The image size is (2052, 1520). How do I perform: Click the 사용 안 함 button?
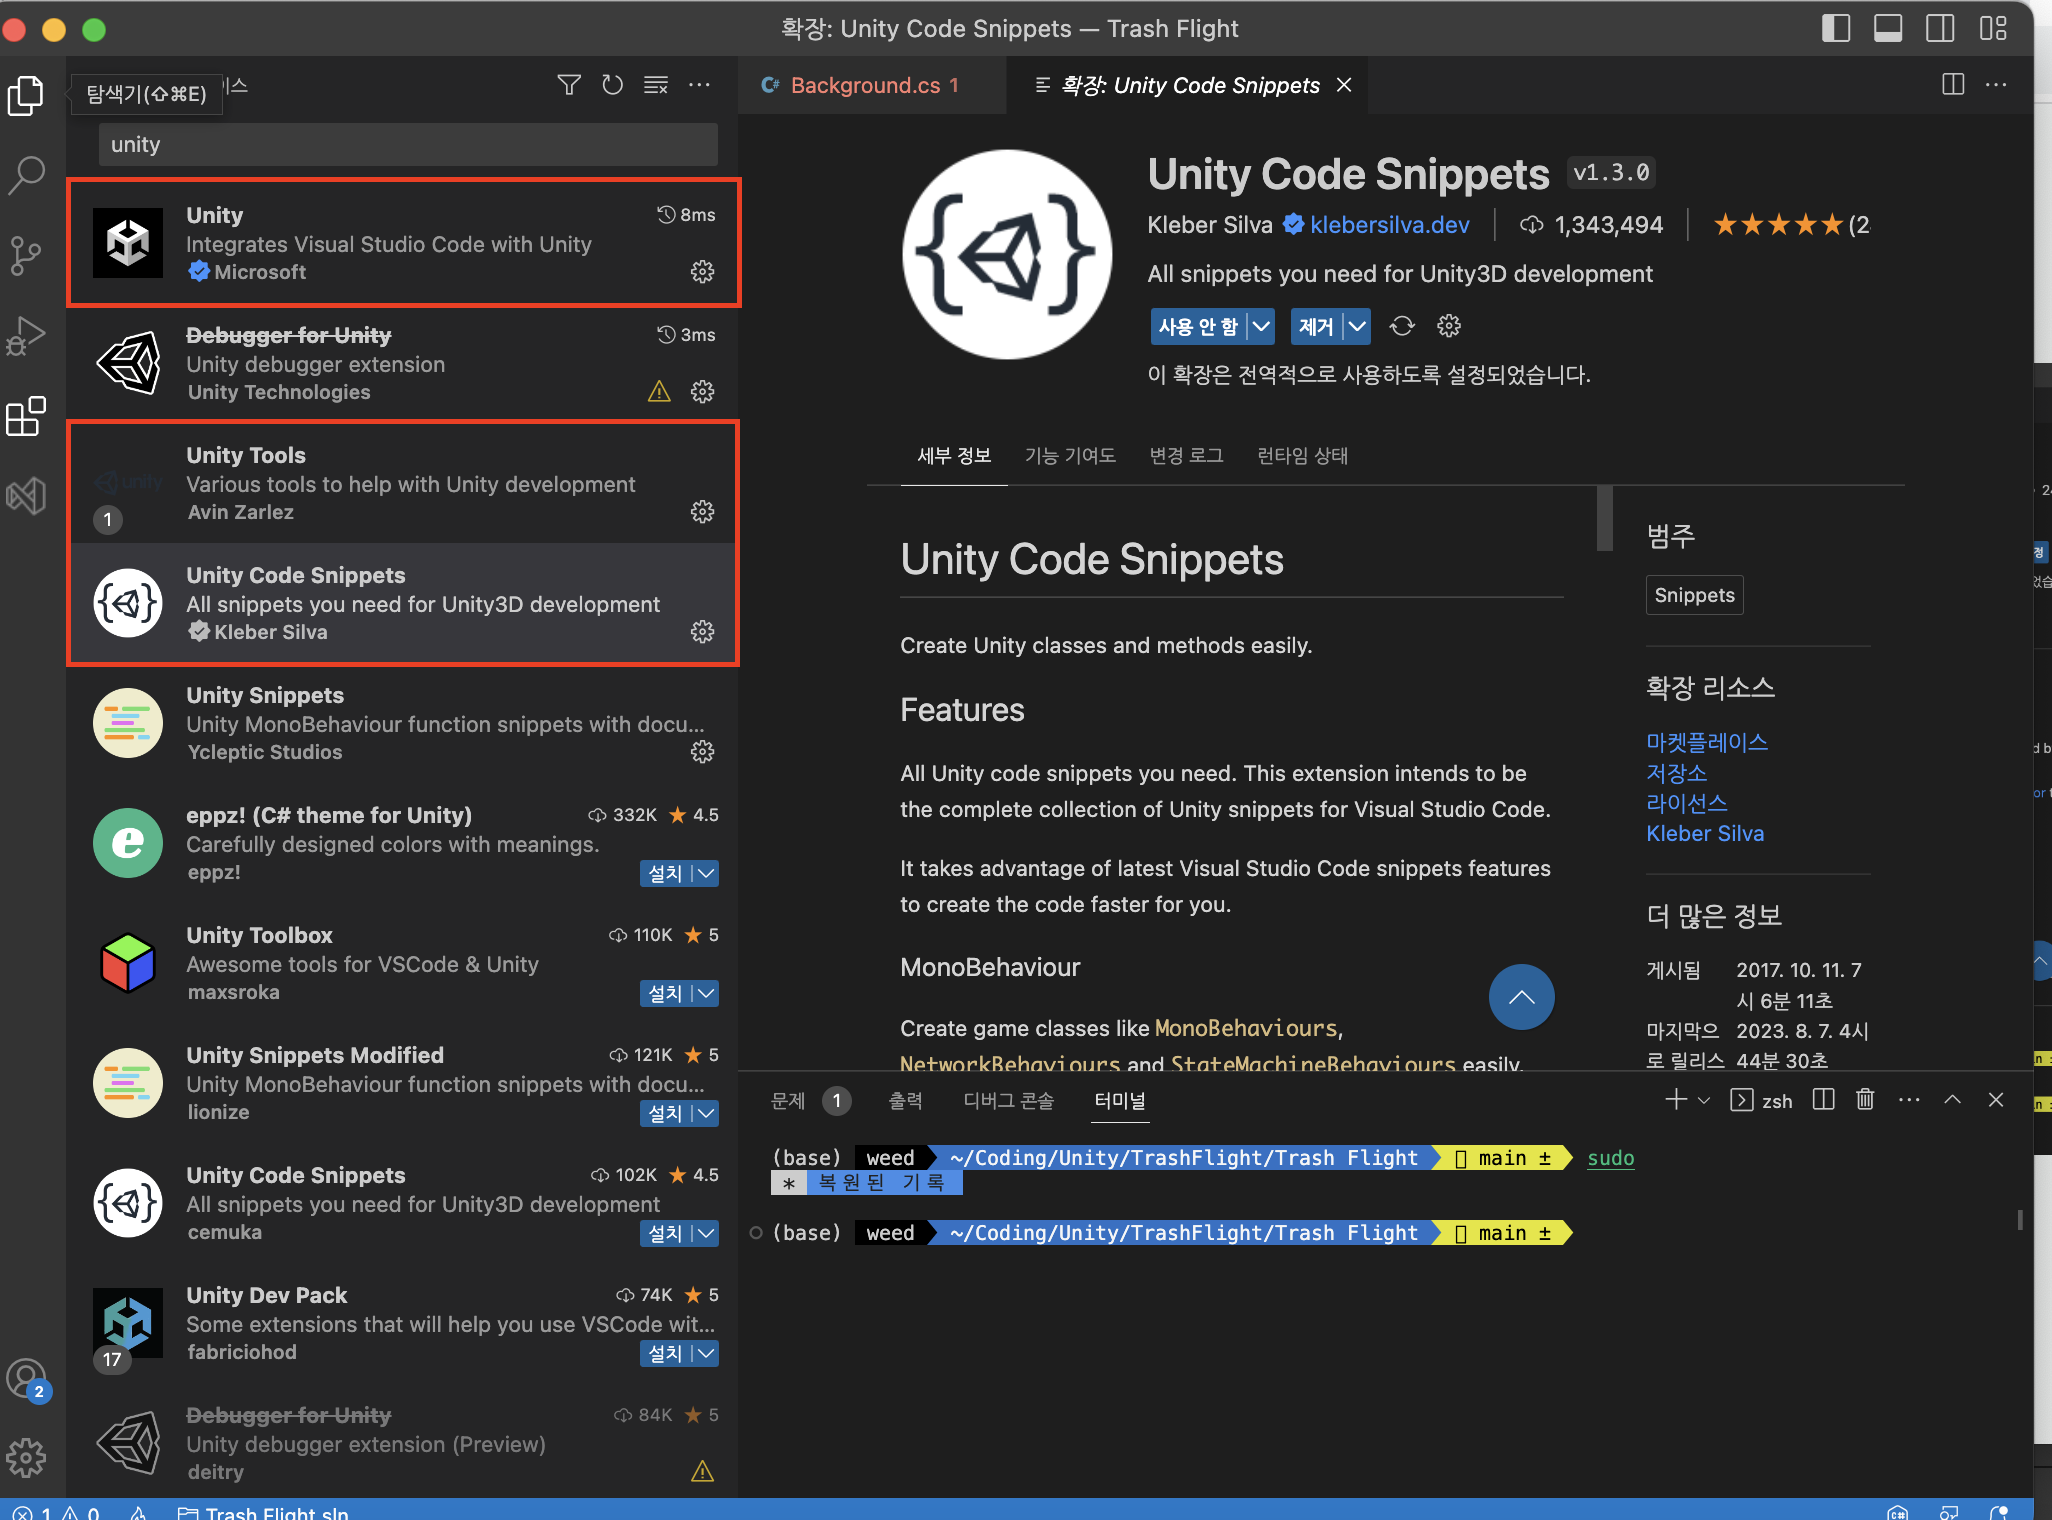1198,326
